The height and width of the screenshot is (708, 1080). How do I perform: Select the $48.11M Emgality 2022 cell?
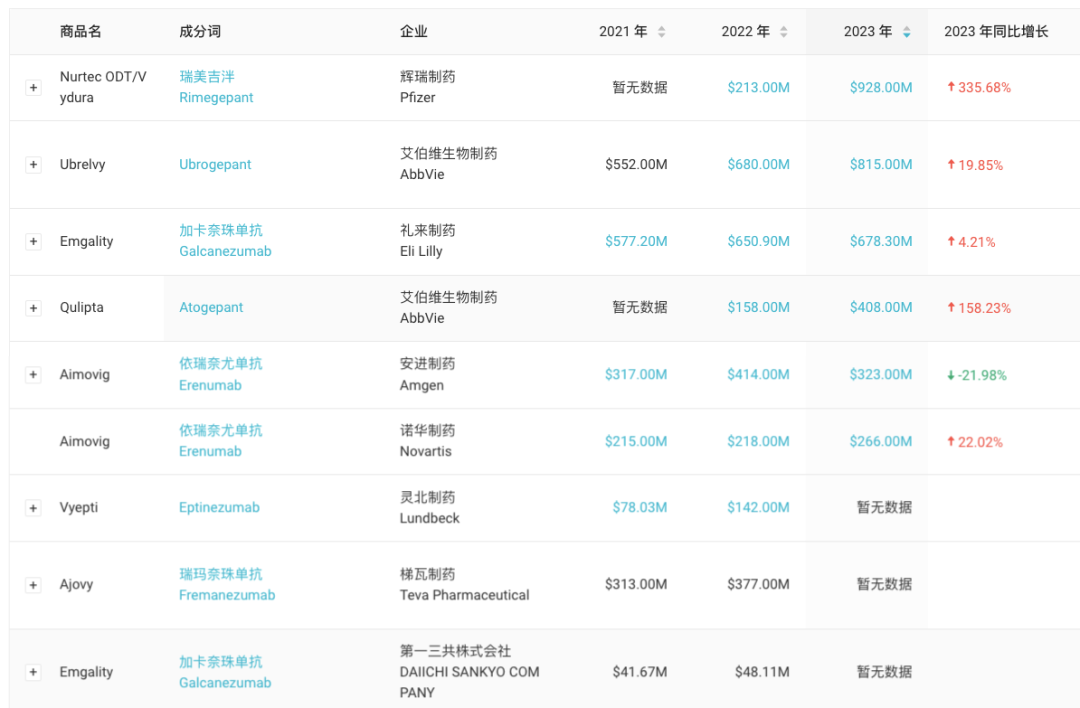(x=762, y=671)
